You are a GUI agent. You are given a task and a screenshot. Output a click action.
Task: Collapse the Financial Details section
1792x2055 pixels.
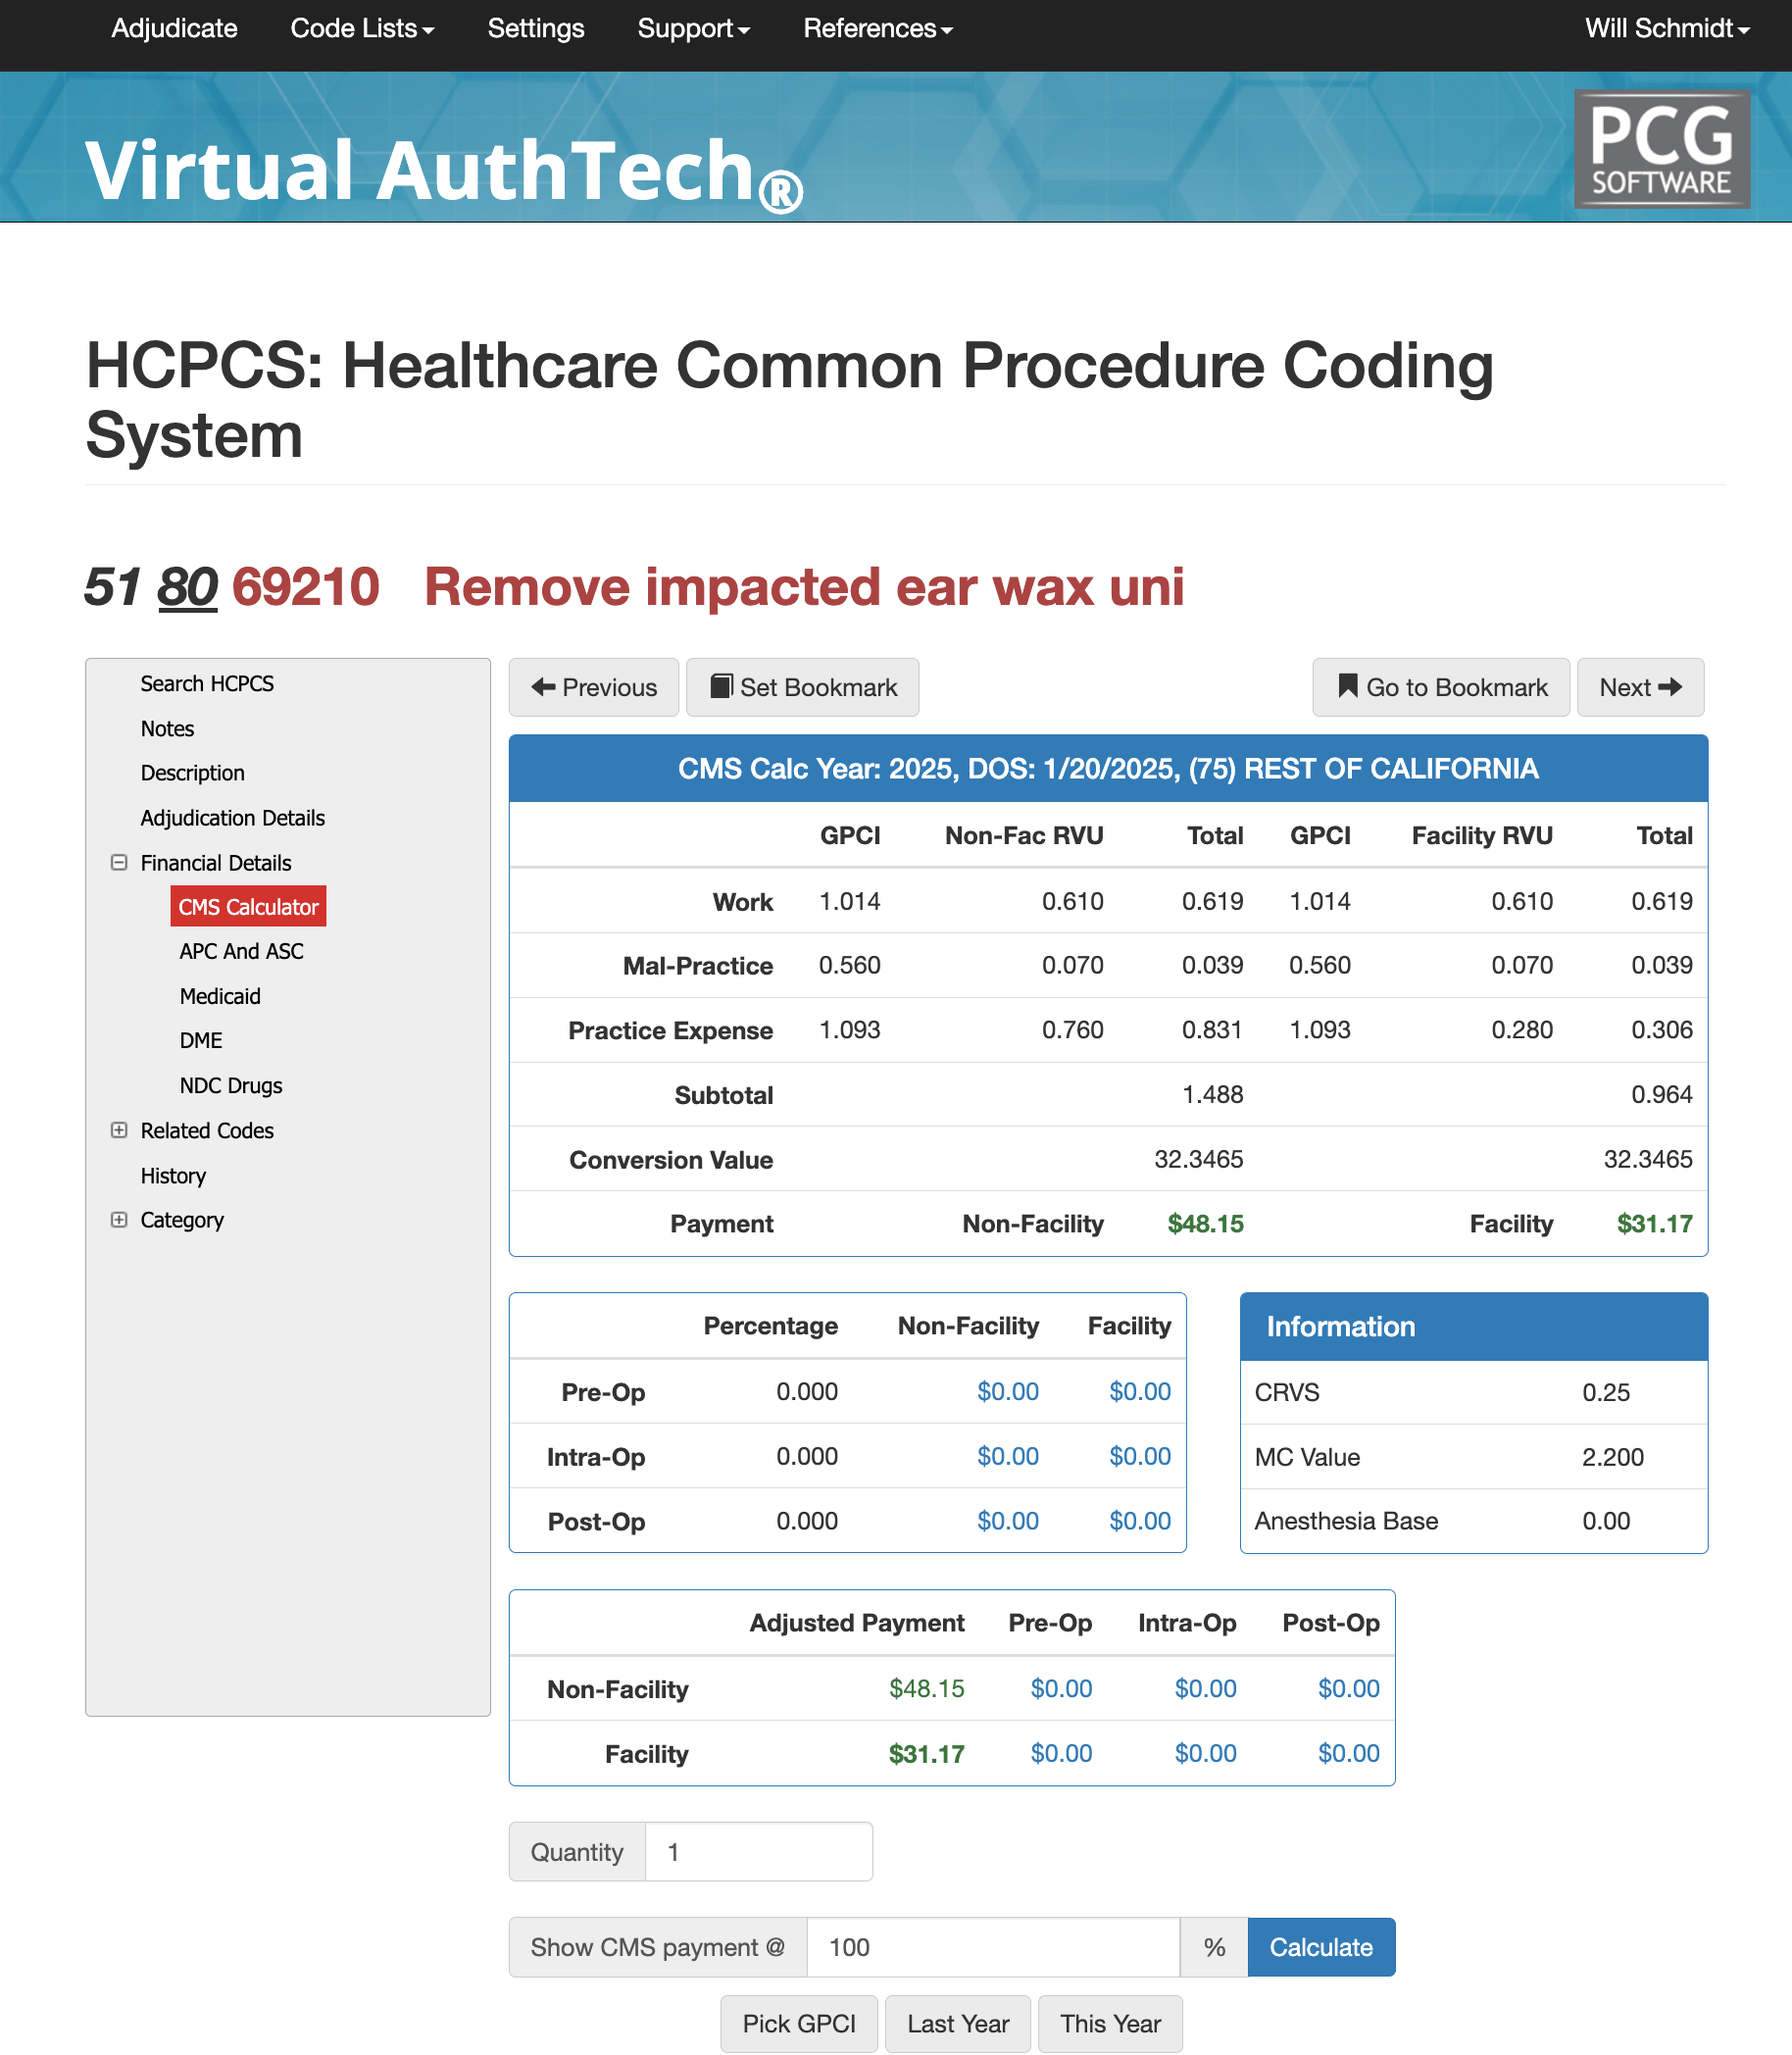coord(119,862)
